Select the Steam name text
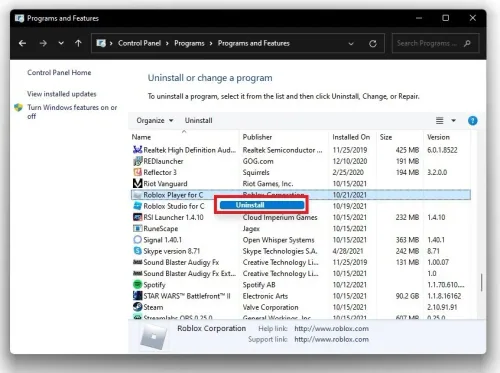The width and height of the screenshot is (500, 373). point(153,307)
